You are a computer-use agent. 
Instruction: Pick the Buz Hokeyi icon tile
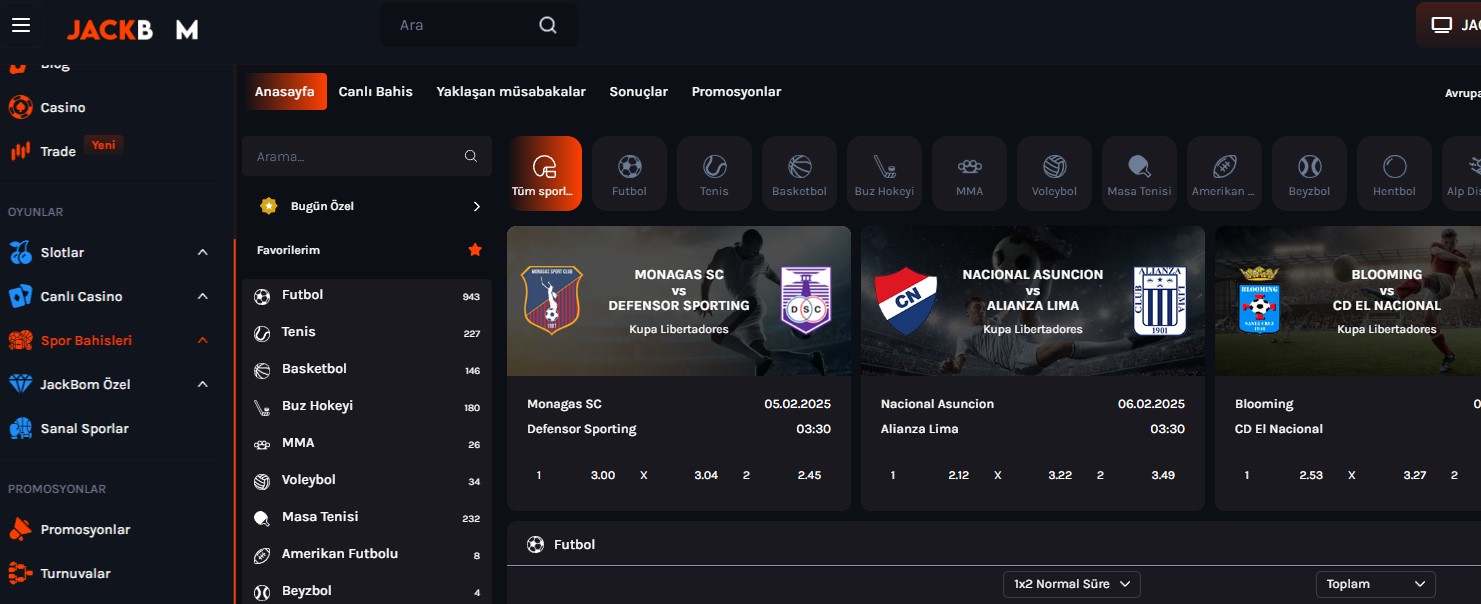[x=884, y=173]
